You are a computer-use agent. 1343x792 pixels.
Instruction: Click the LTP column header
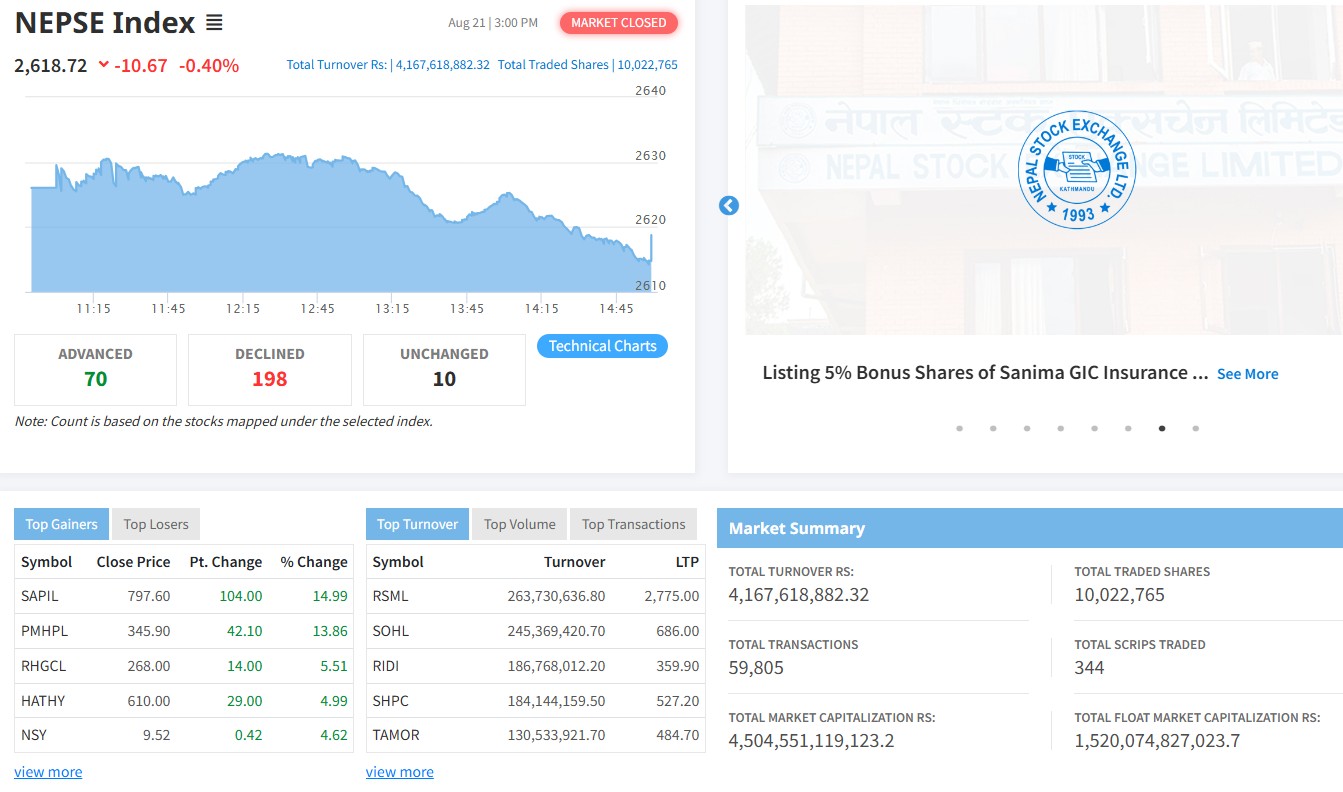point(687,562)
